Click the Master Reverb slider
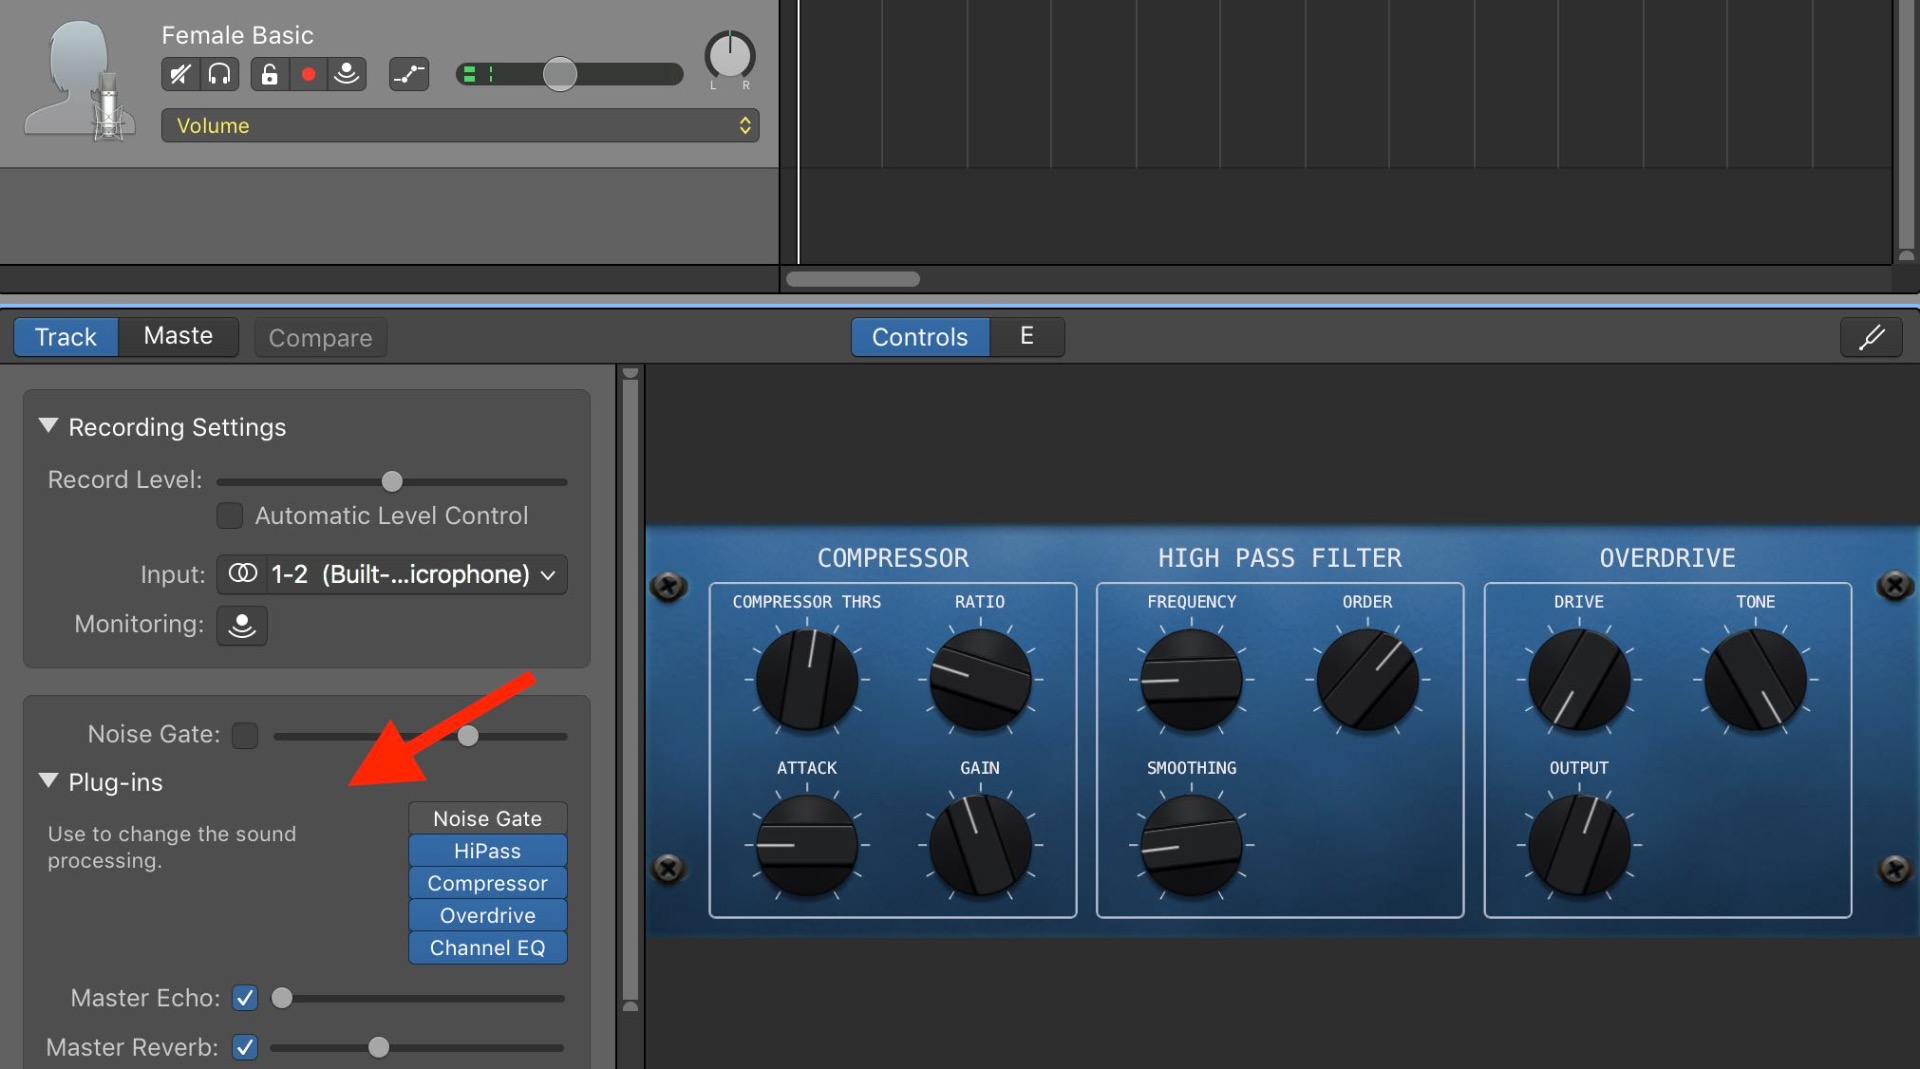Screen dimensions: 1920x1069 [x=417, y=1047]
